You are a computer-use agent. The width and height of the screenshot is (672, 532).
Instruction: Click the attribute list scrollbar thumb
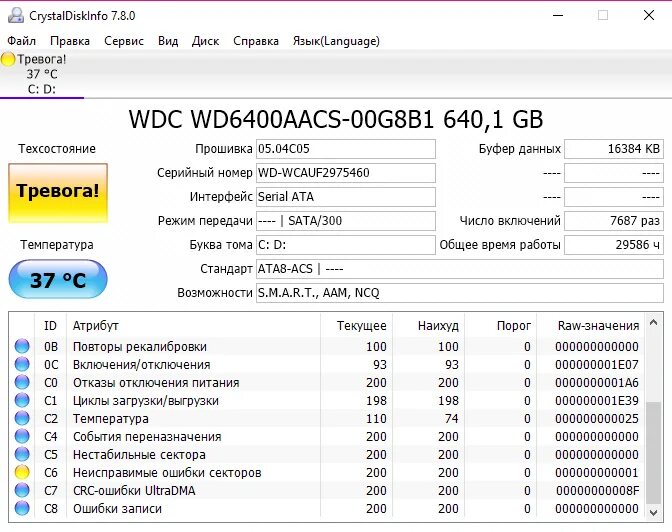(654, 453)
